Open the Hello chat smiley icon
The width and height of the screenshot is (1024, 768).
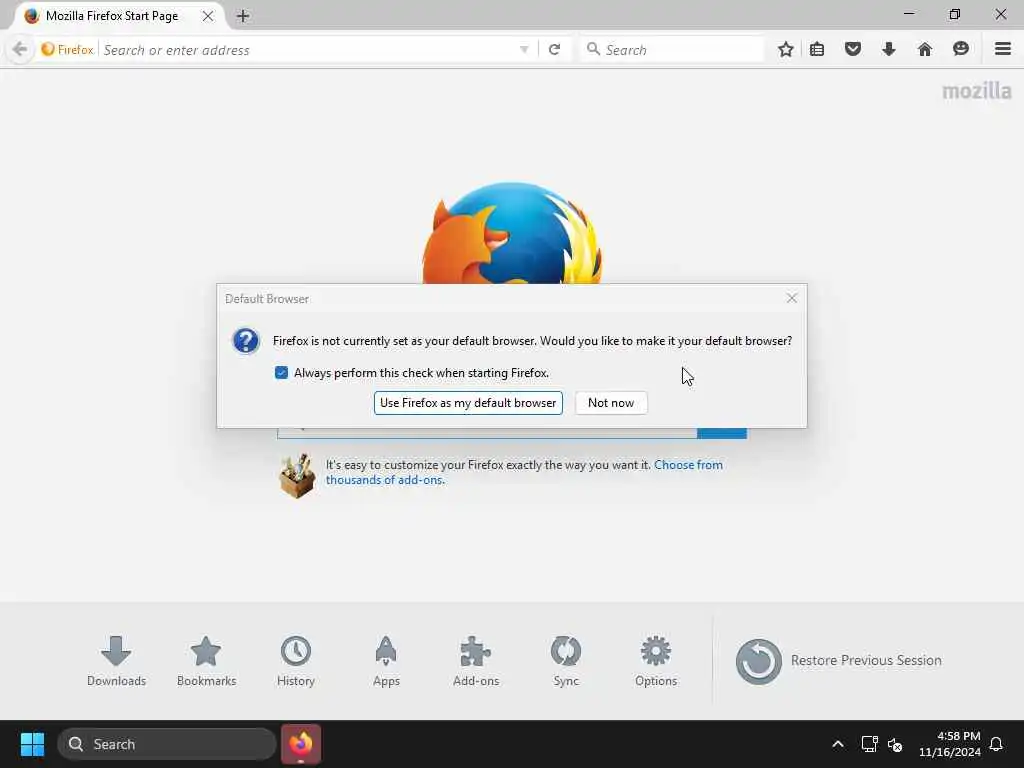click(961, 50)
